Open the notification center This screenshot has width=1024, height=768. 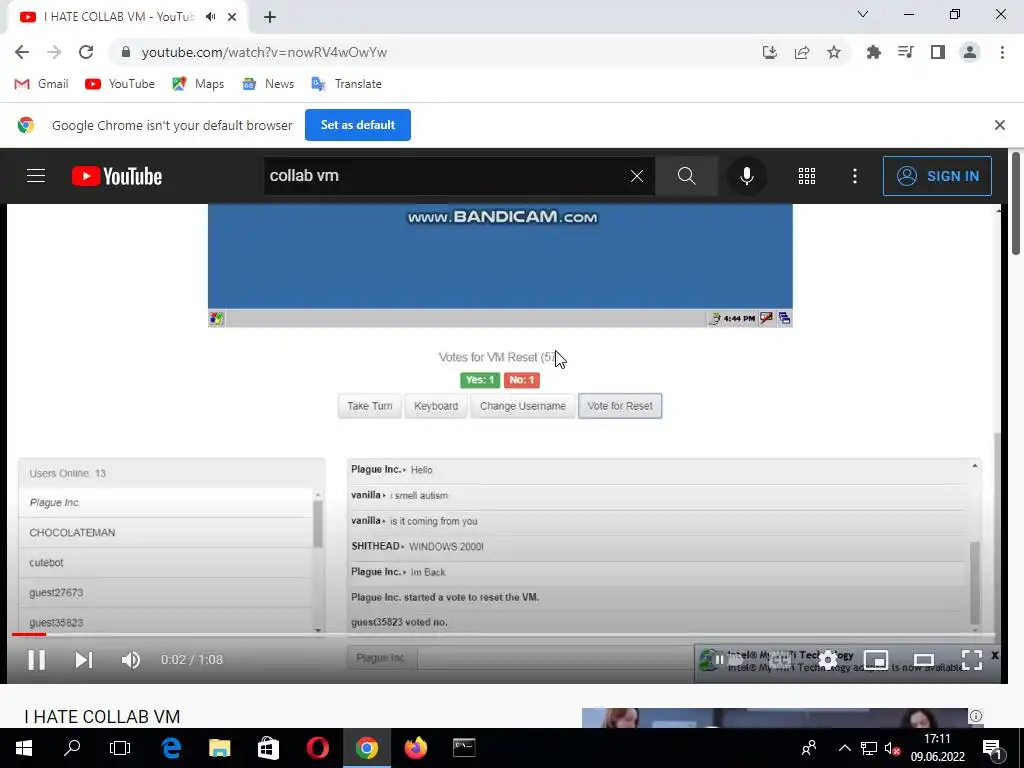992,748
